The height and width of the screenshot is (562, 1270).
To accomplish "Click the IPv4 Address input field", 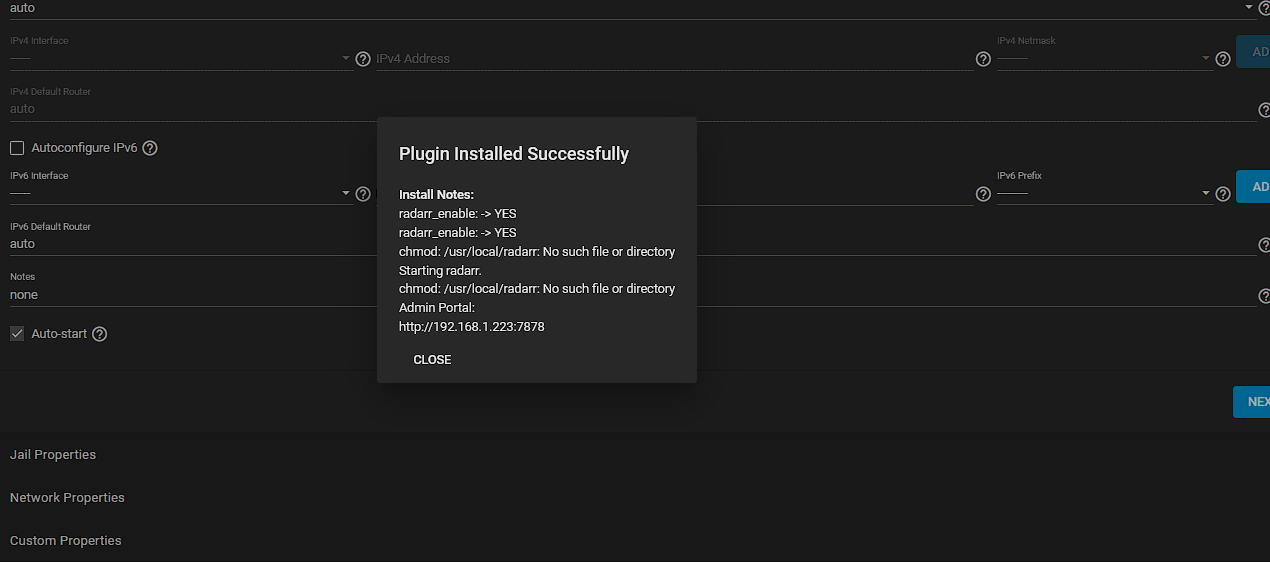I will point(670,59).
